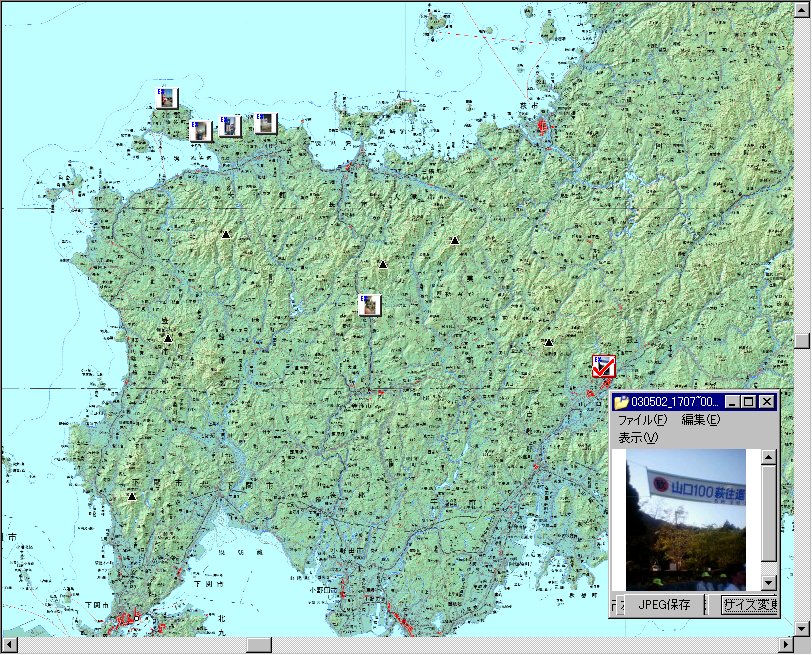Image resolution: width=812 pixels, height=655 pixels.
Task: Open the photo marker in the map center
Action: 370,305
